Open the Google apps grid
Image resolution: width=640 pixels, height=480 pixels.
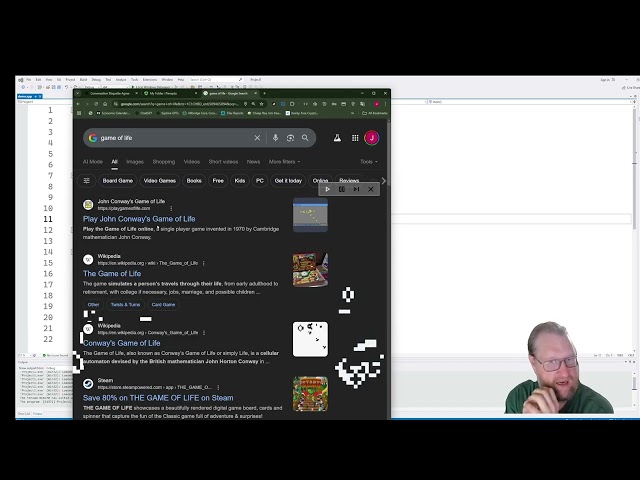tap(355, 138)
